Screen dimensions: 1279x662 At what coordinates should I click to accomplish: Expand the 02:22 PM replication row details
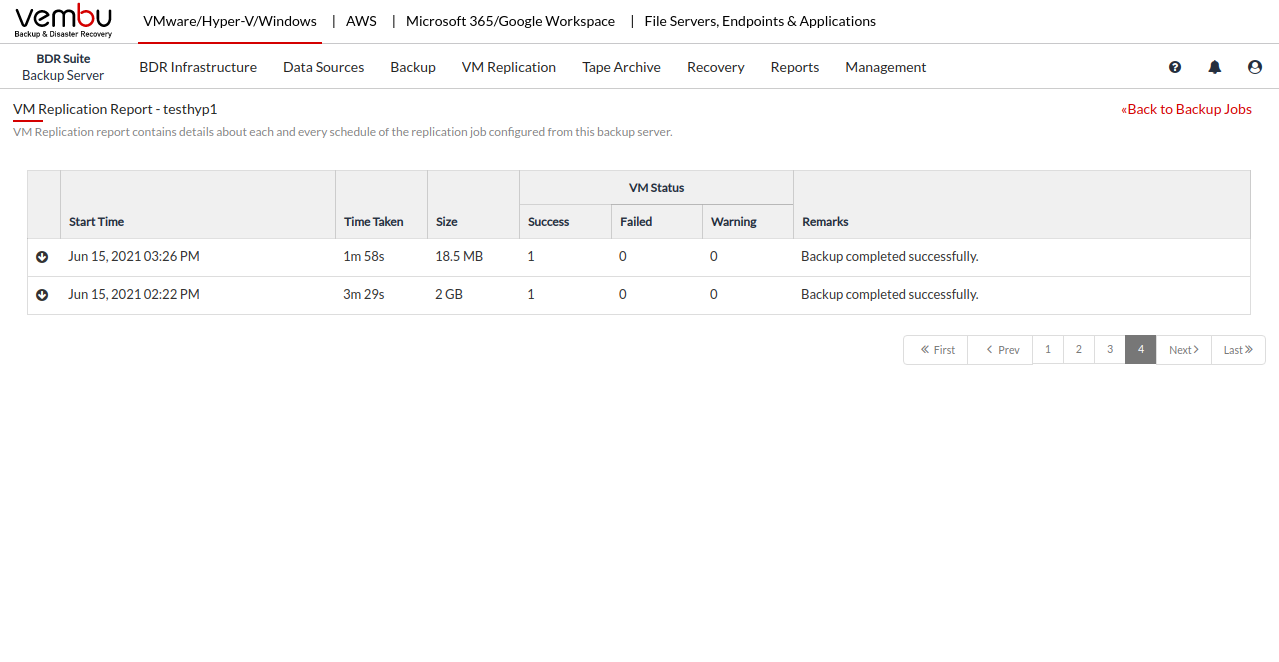tap(42, 295)
